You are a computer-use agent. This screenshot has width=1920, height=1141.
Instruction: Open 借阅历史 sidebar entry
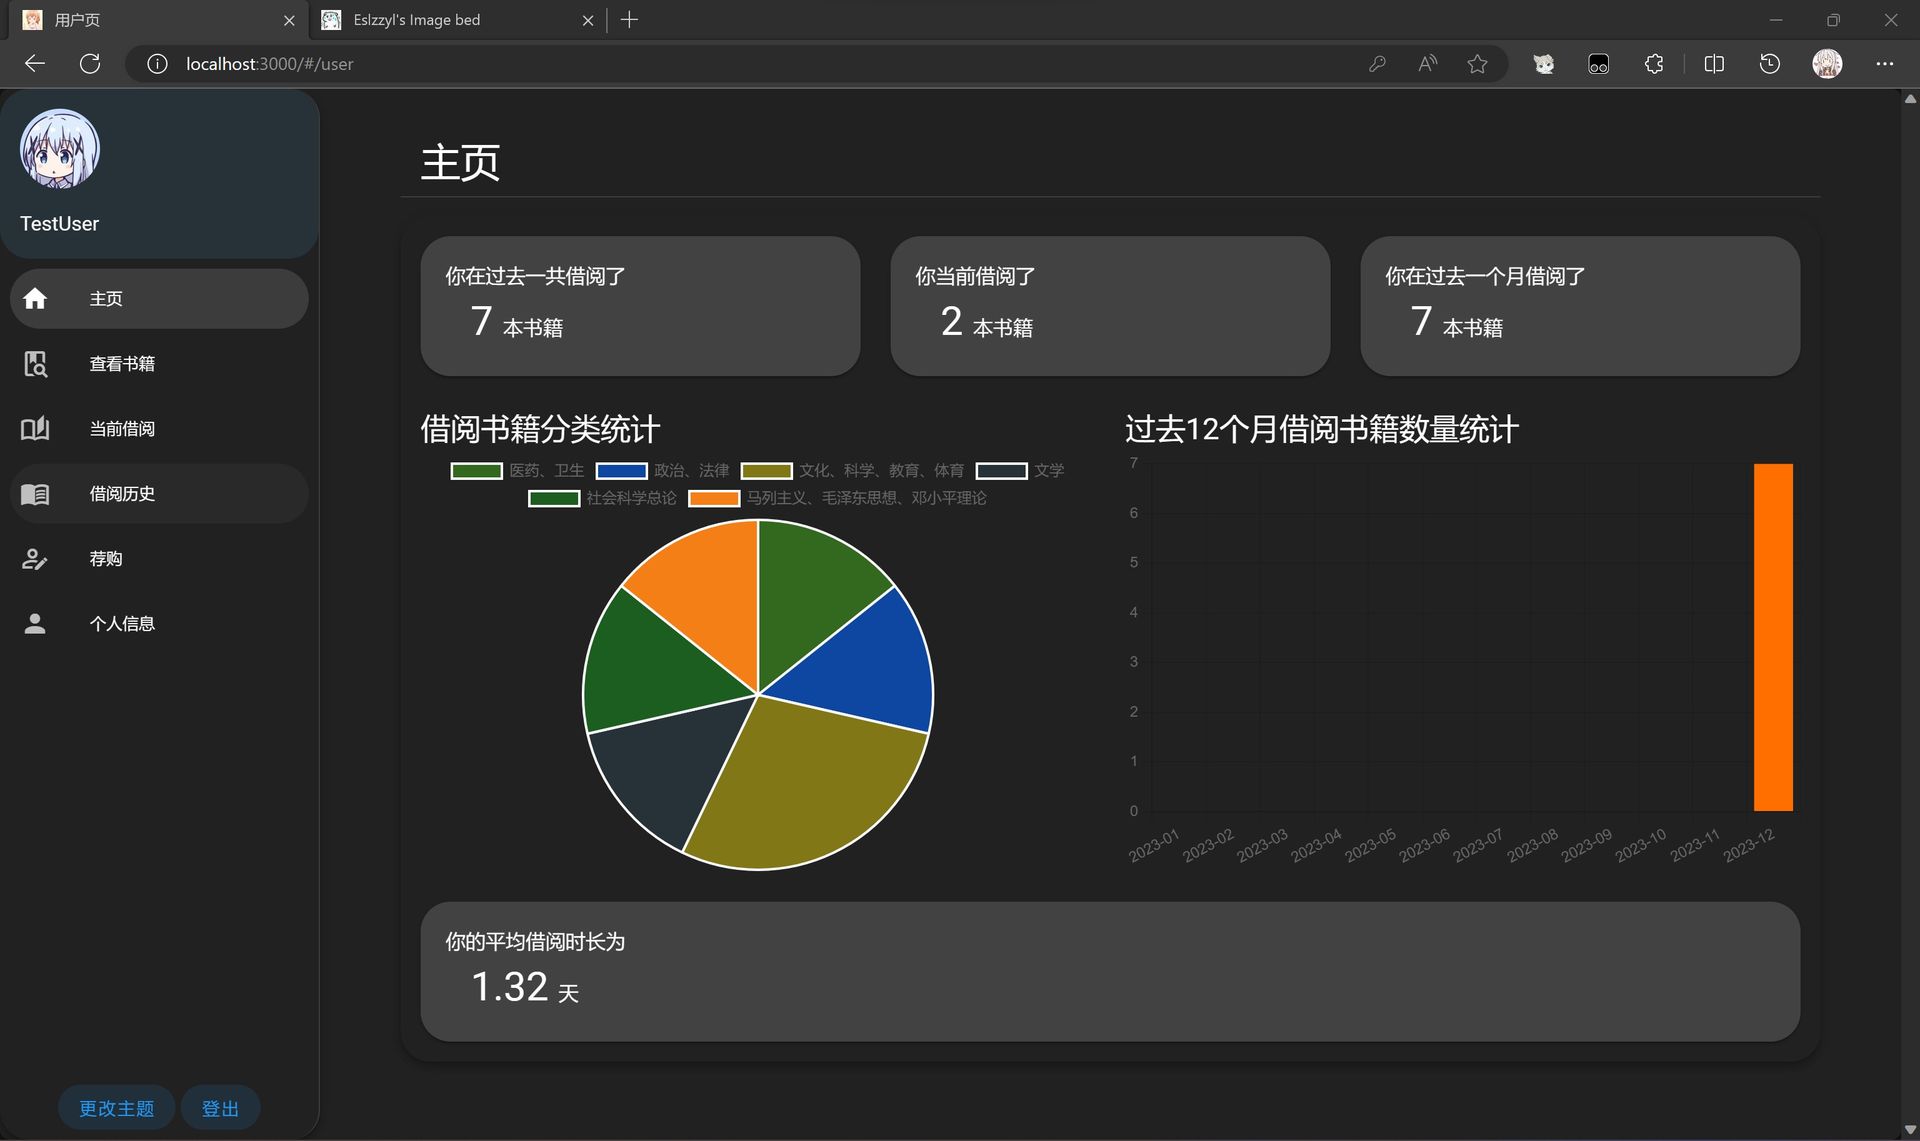pyautogui.click(x=159, y=493)
